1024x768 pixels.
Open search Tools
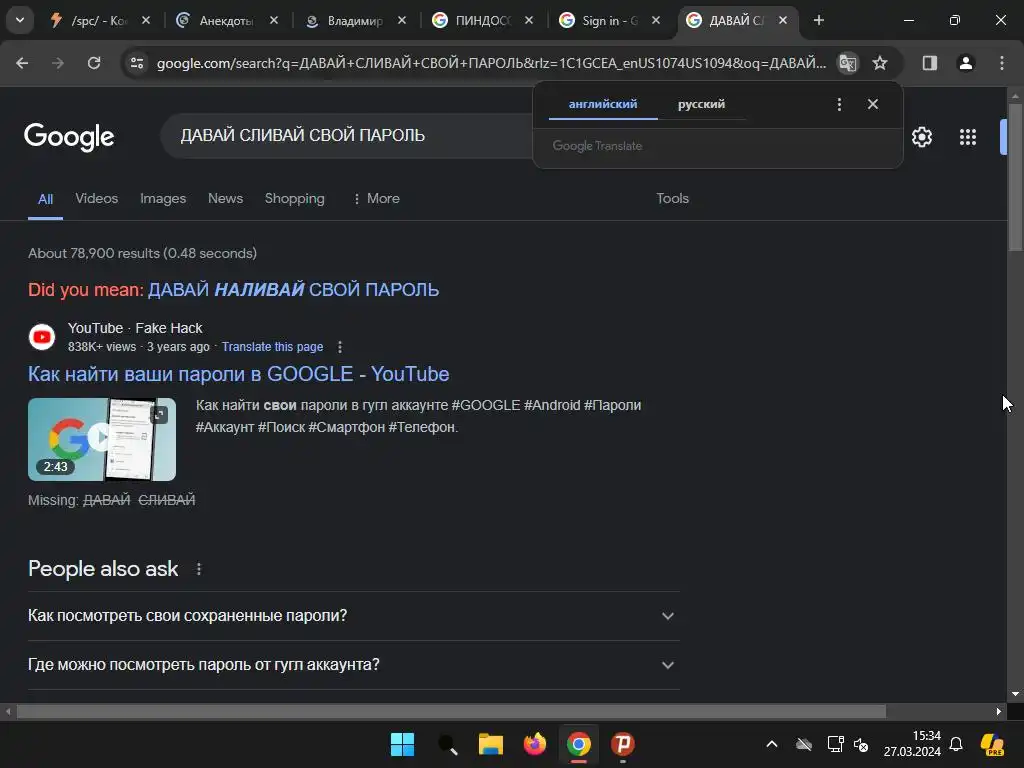pyautogui.click(x=673, y=199)
